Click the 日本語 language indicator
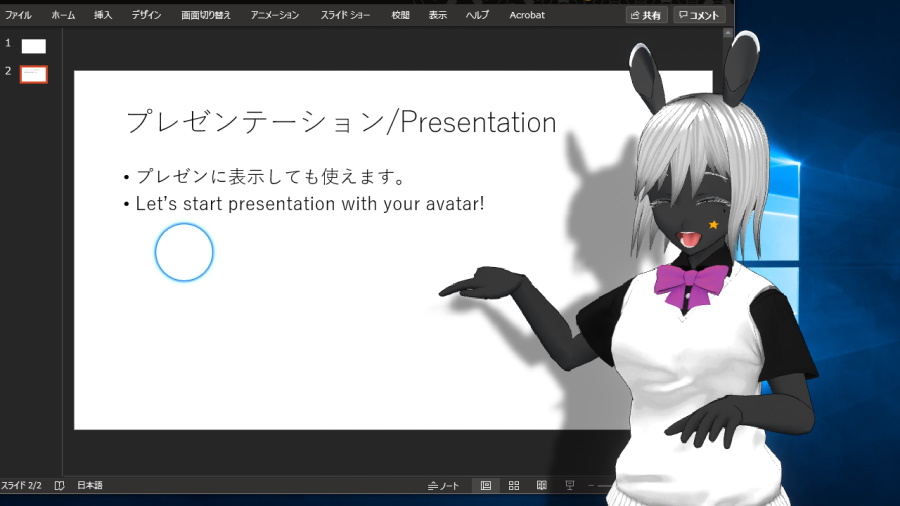 (x=90, y=485)
